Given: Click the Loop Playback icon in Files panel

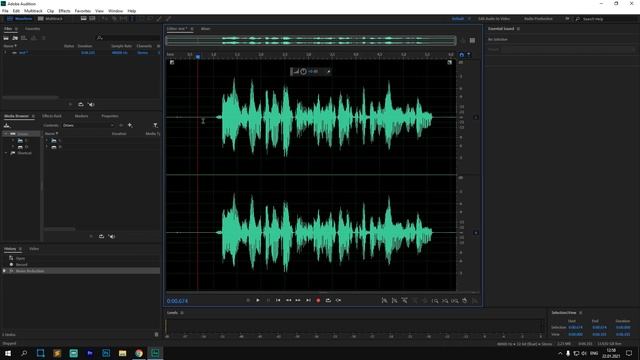Looking at the screenshot, I should pos(81,104).
